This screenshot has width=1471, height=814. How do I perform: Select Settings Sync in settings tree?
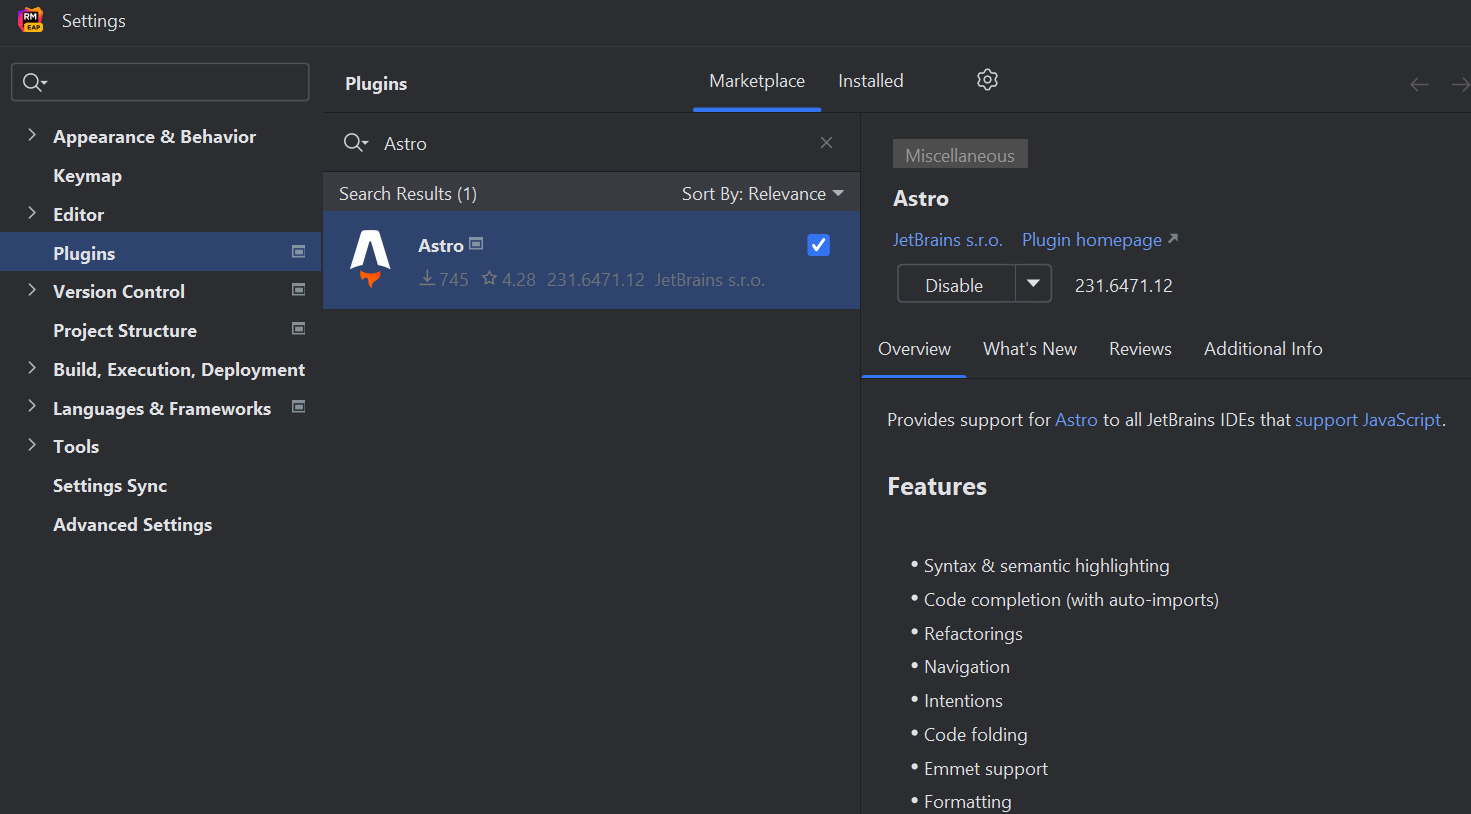click(110, 486)
